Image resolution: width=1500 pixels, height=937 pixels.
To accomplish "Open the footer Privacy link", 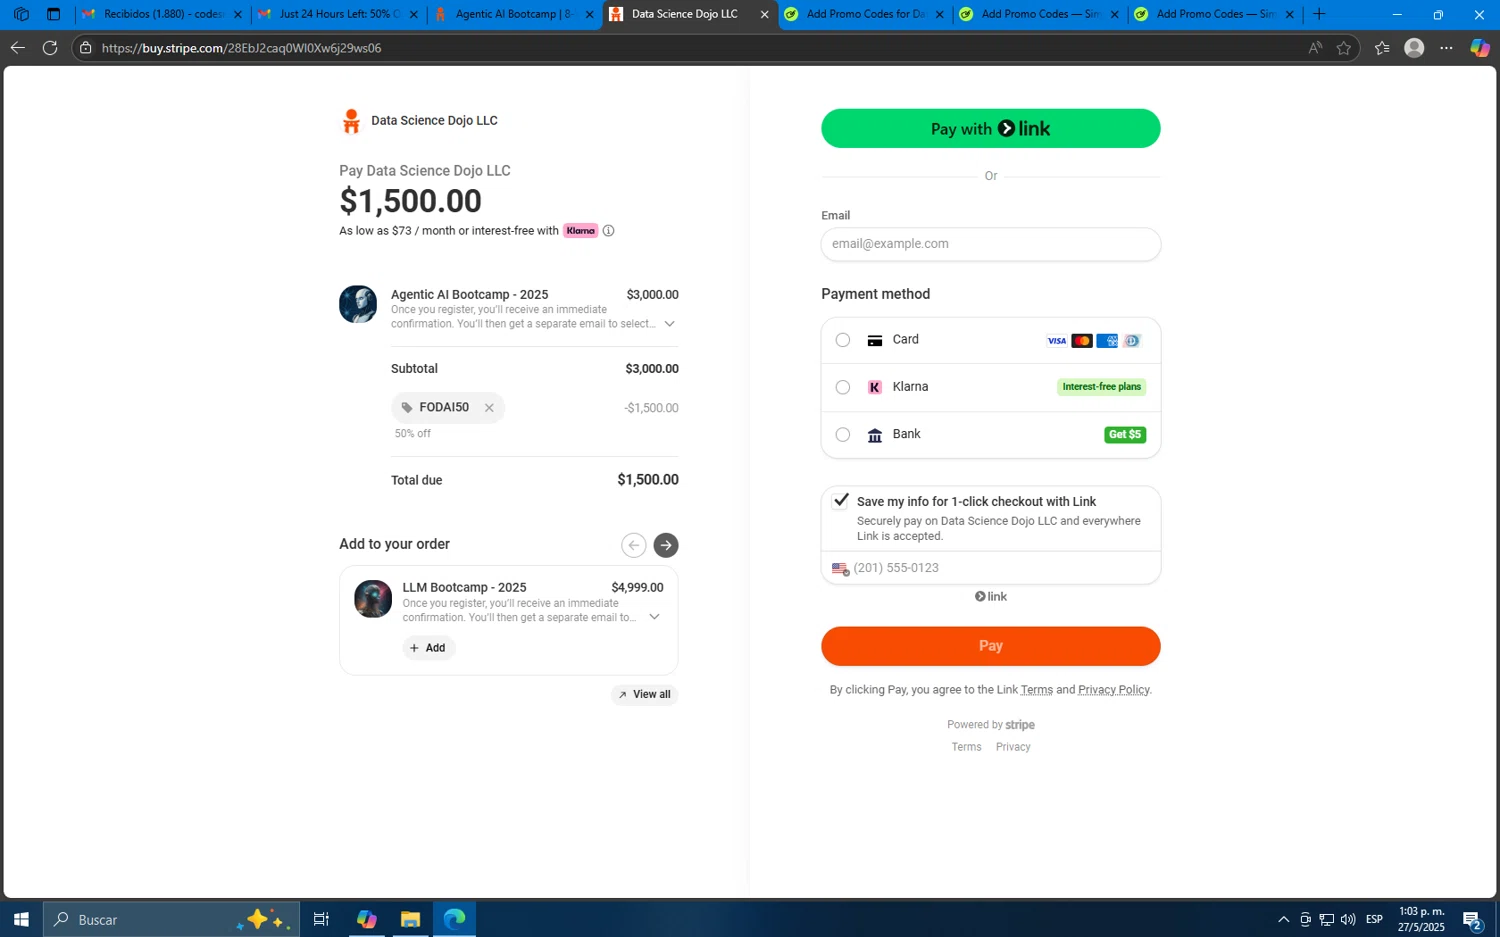I will pos(1013,747).
